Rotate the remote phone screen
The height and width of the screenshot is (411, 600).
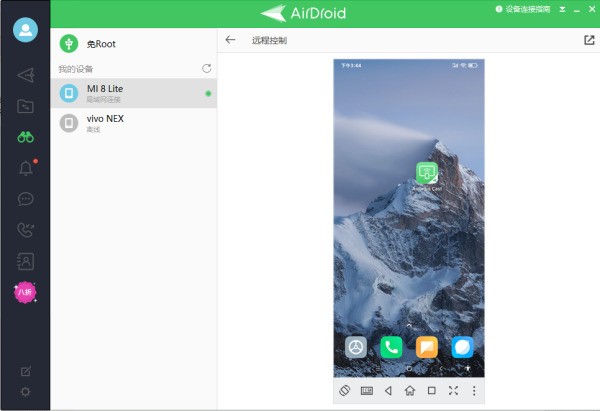tap(344, 391)
